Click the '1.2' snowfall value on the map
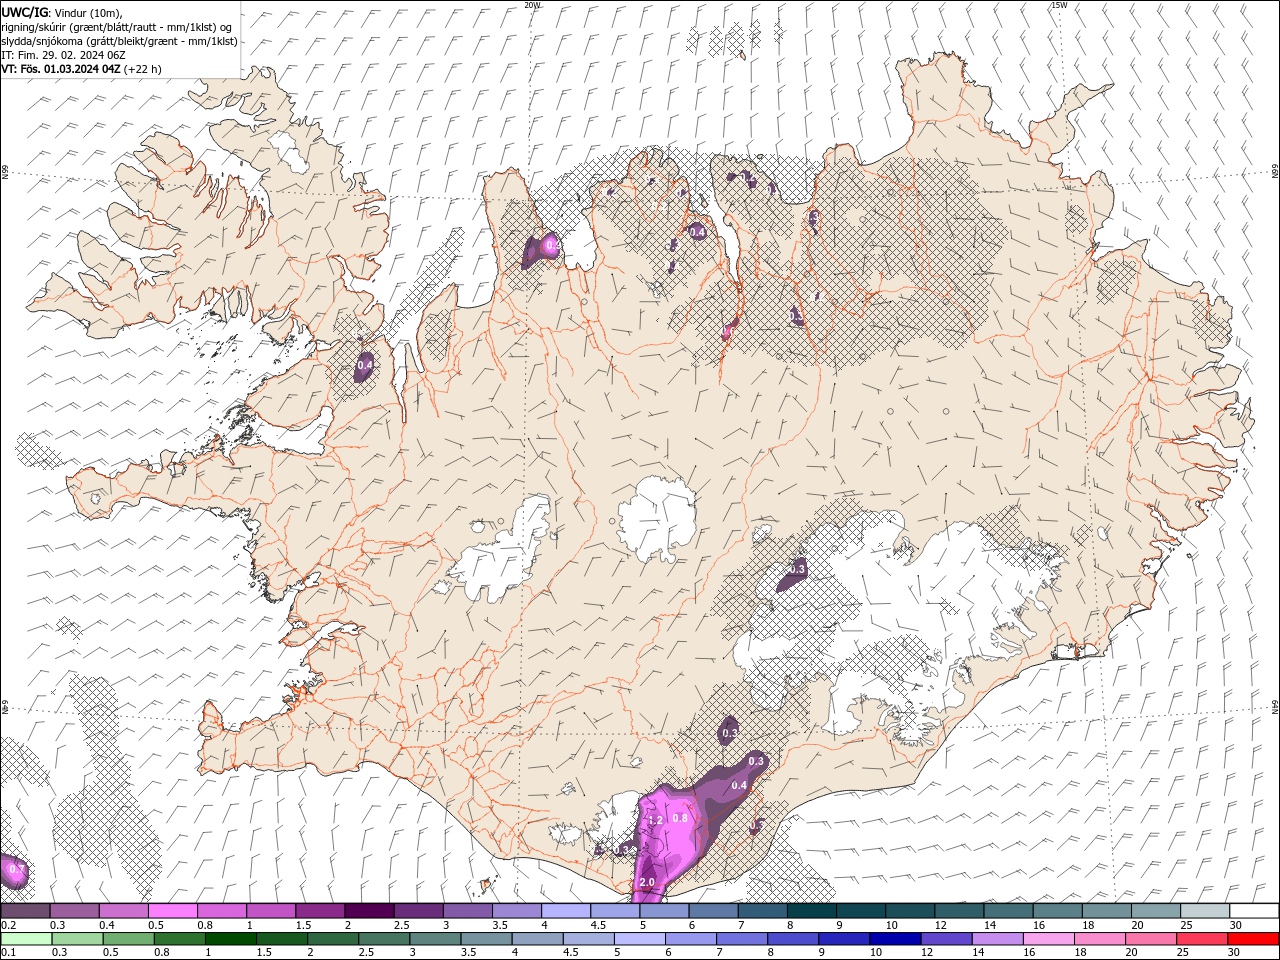The height and width of the screenshot is (960, 1280). click(656, 820)
